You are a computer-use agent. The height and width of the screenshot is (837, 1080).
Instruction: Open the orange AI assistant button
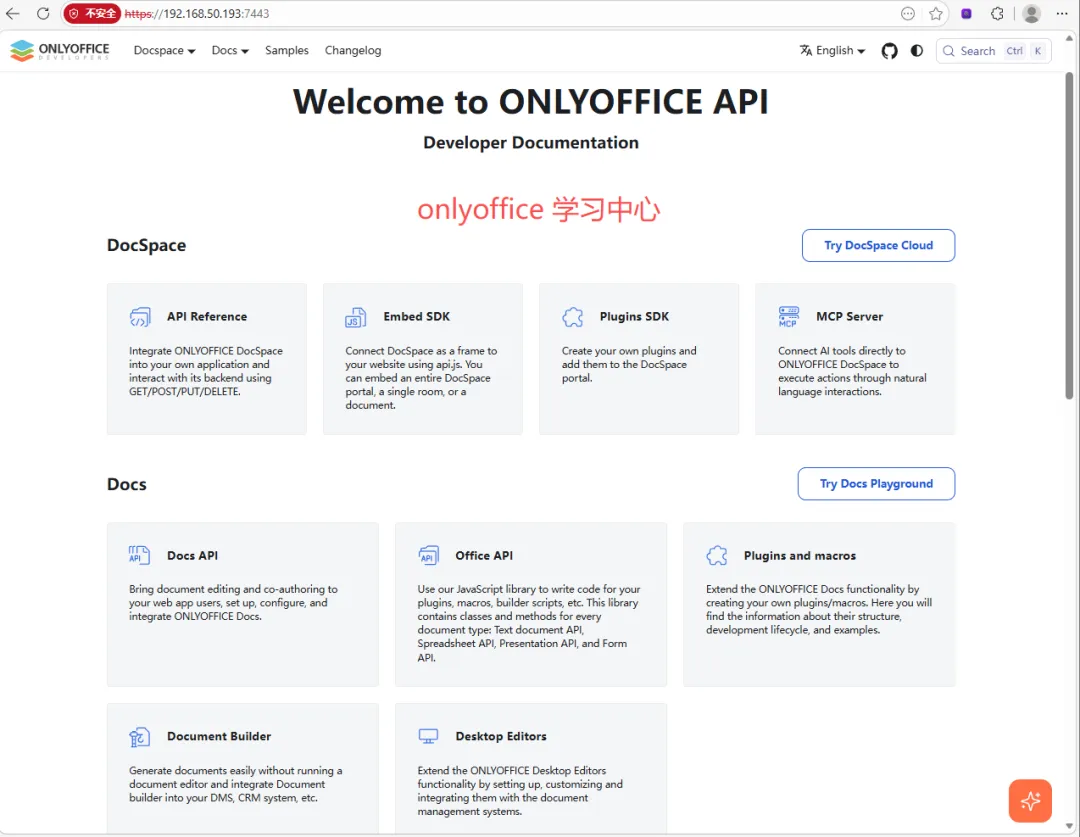1030,800
